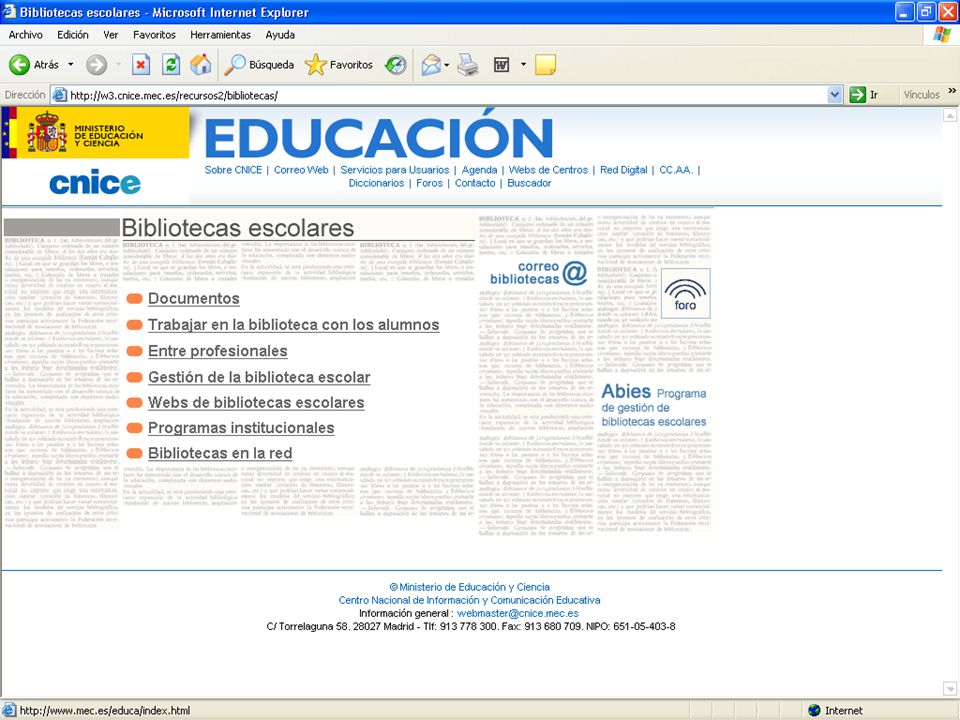Click the green Ir go arrow
960x720 pixels.
tap(857, 94)
